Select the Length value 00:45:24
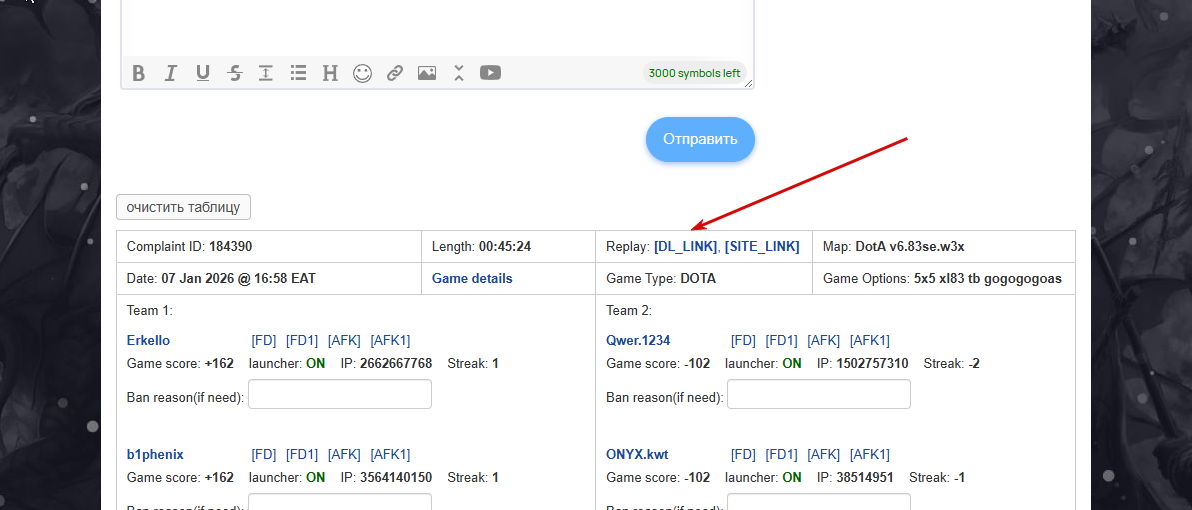The image size is (1192, 510). 505,246
